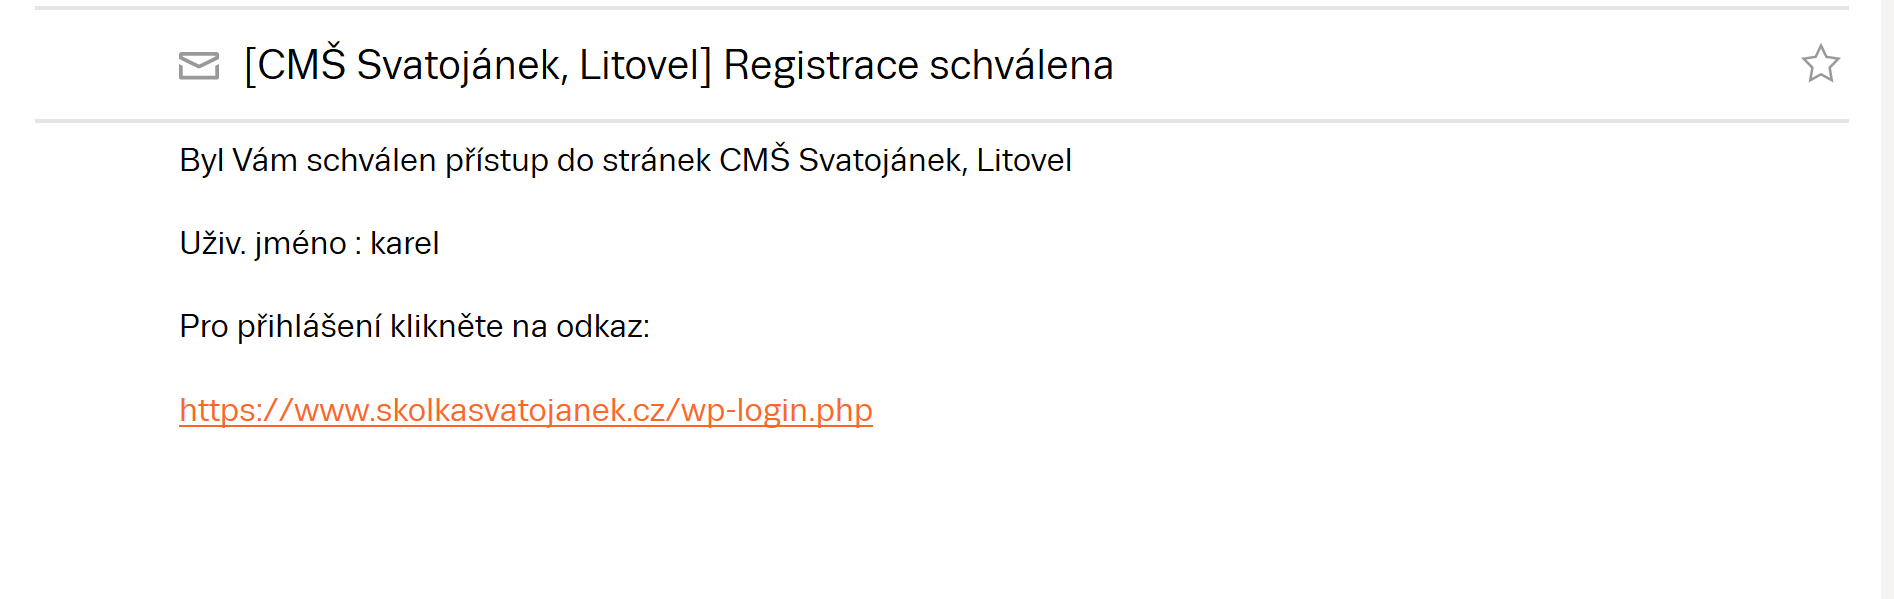The width and height of the screenshot is (1894, 599).
Task: Click the line "Pro přihlášení klikněte na odkaz:"
Action: coord(414,326)
